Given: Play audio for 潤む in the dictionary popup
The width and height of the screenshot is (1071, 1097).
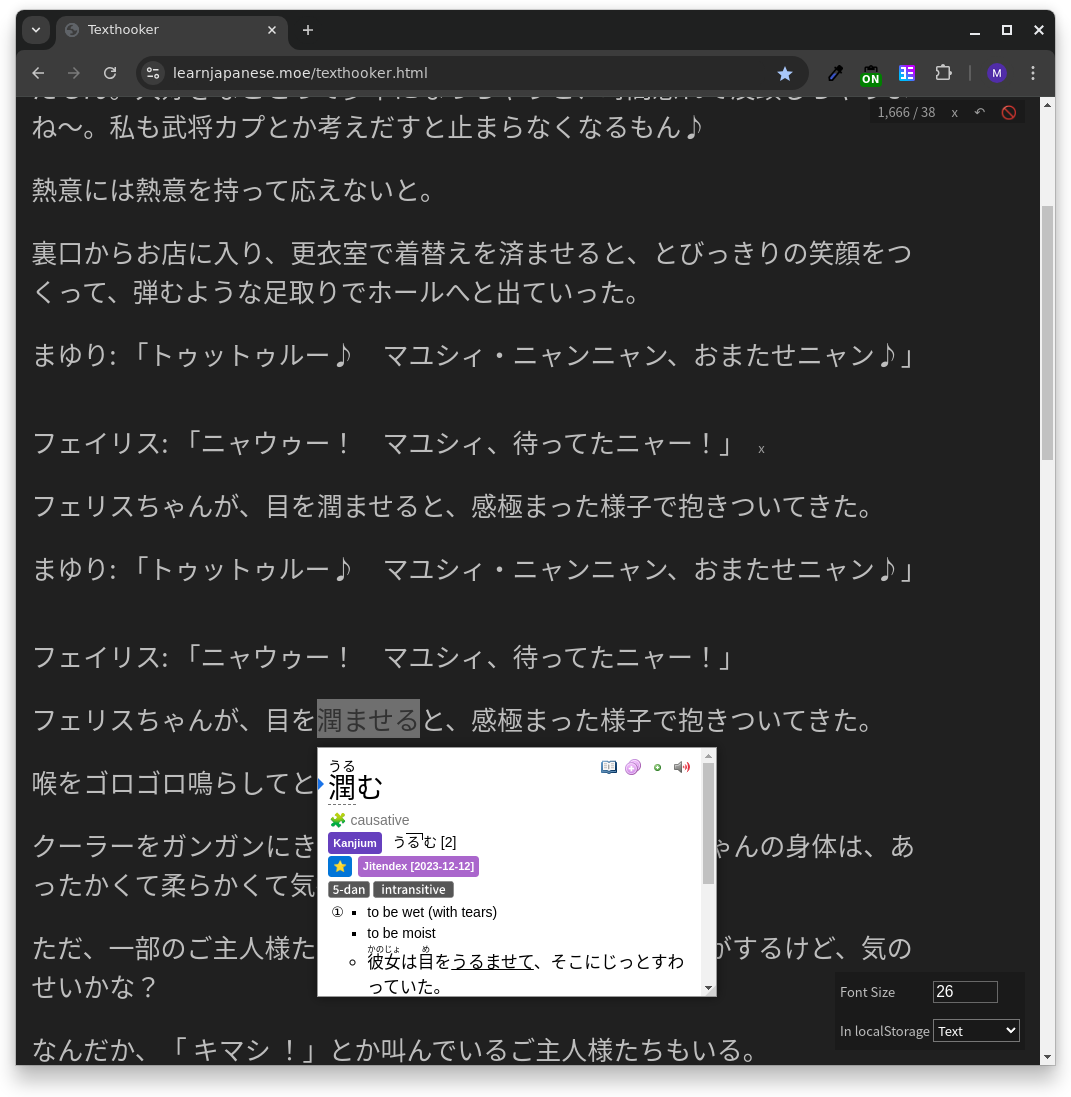Looking at the screenshot, I should click(x=681, y=767).
